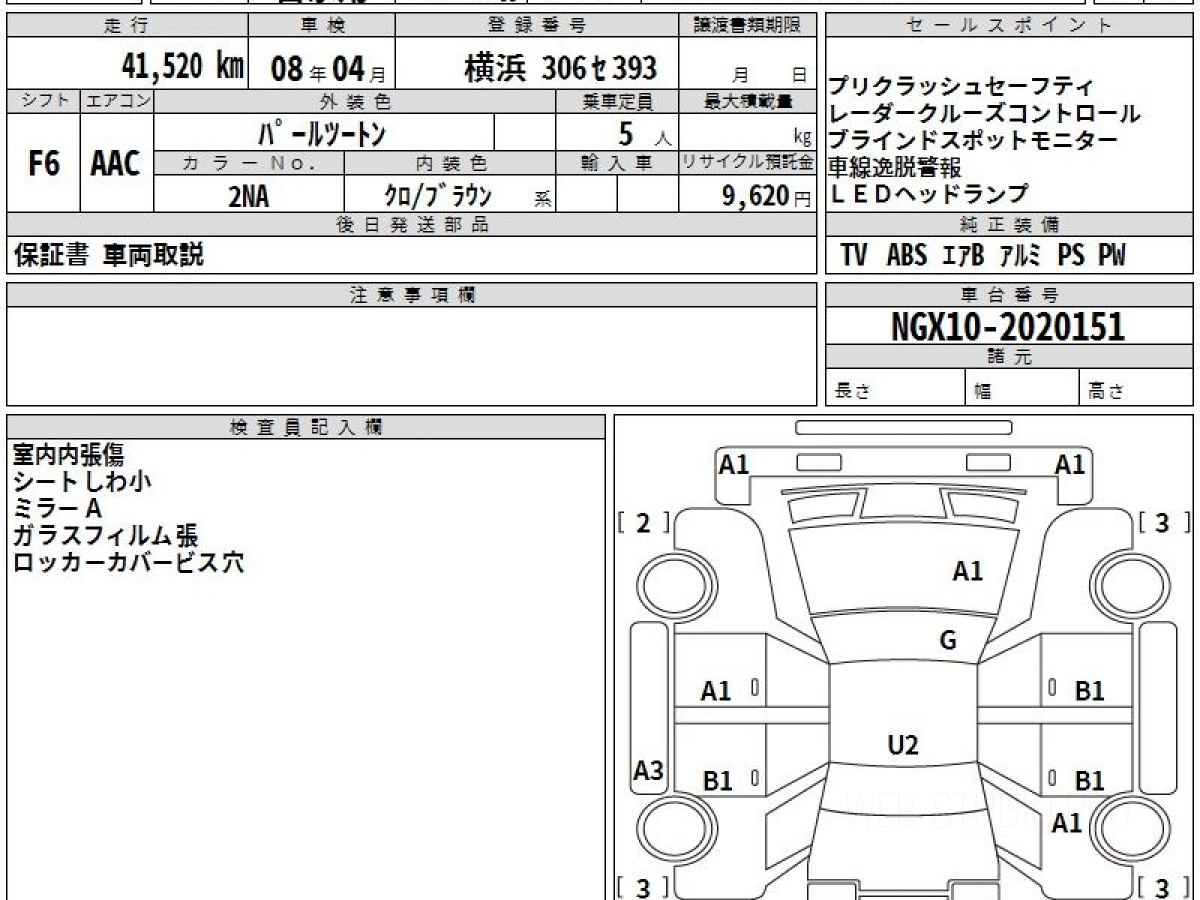The image size is (1200, 900).
Task: Click the 後日発送部品 header
Action: 412,225
